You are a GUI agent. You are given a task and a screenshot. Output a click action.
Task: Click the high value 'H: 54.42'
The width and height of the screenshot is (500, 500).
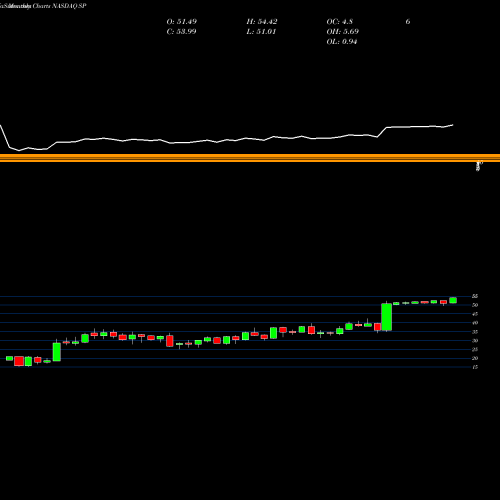click(x=262, y=22)
